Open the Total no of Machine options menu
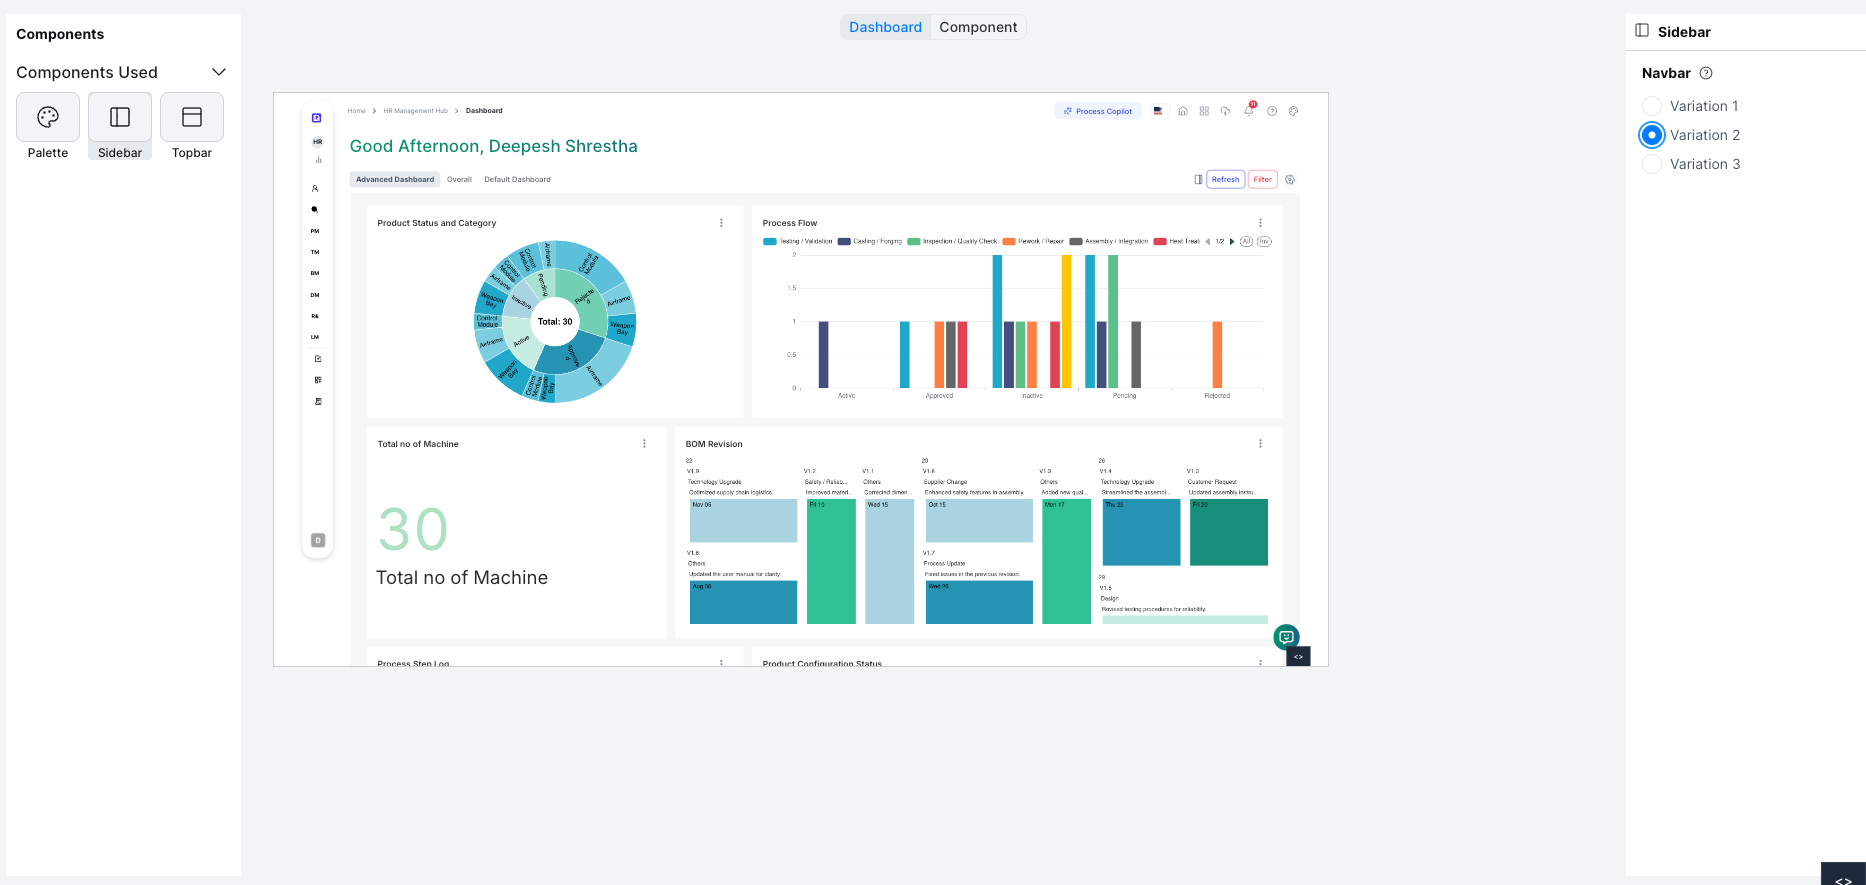Viewport: 1866px width, 885px height. click(644, 444)
